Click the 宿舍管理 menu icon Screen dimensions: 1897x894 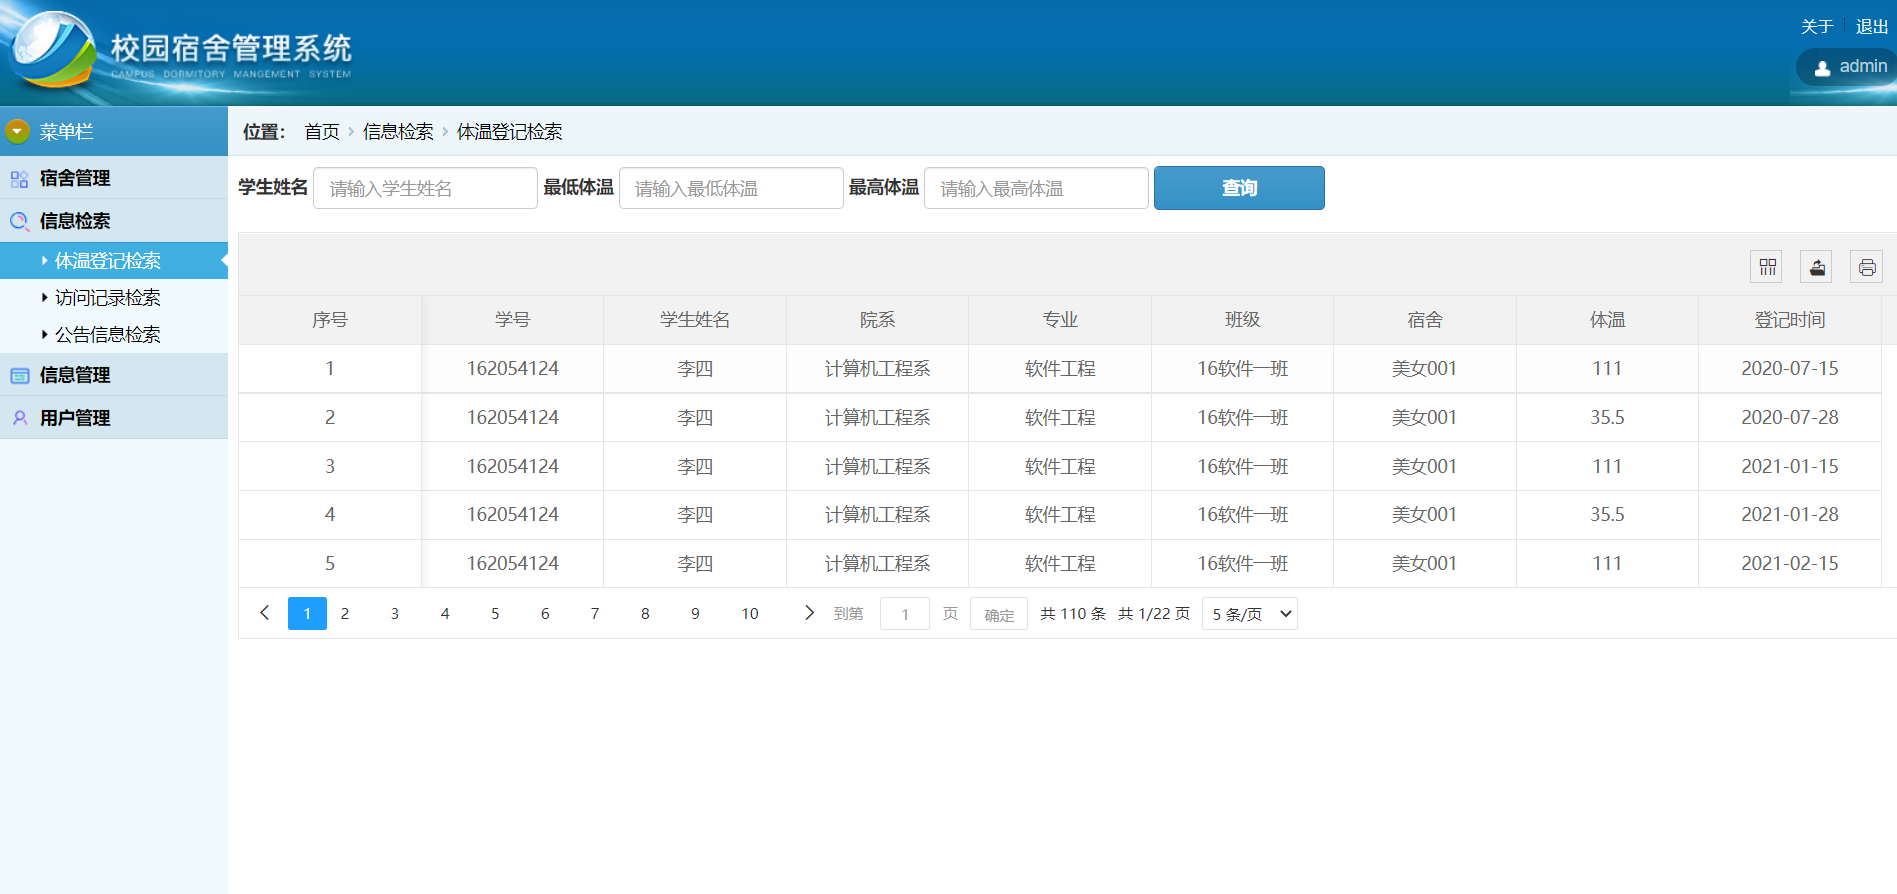tap(19, 179)
